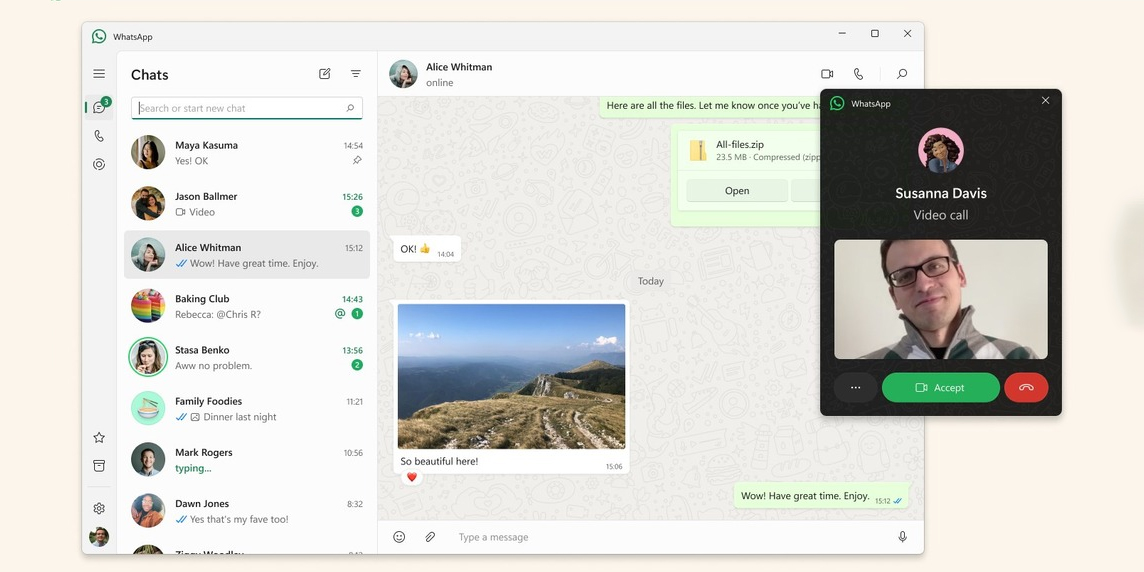Viewport: 1144px width, 572px height.
Task: Open Starred messages in sidebar
Action: point(99,438)
